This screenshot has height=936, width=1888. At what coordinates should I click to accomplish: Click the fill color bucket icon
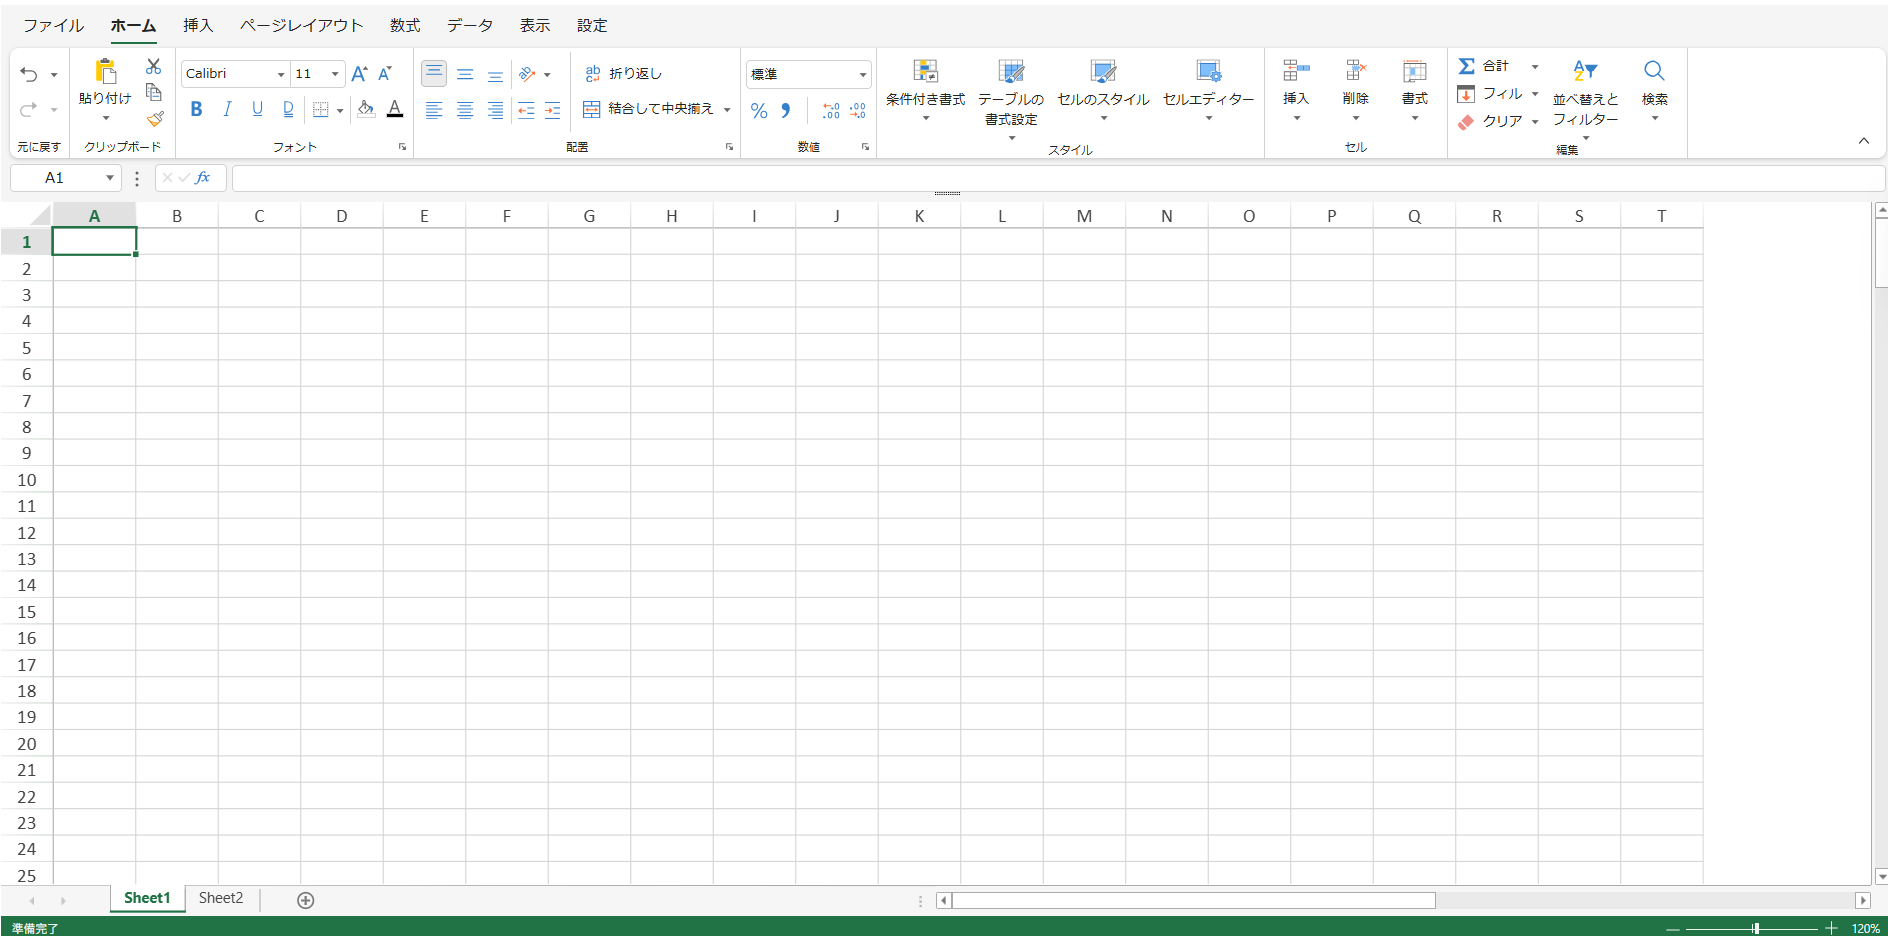pyautogui.click(x=366, y=109)
